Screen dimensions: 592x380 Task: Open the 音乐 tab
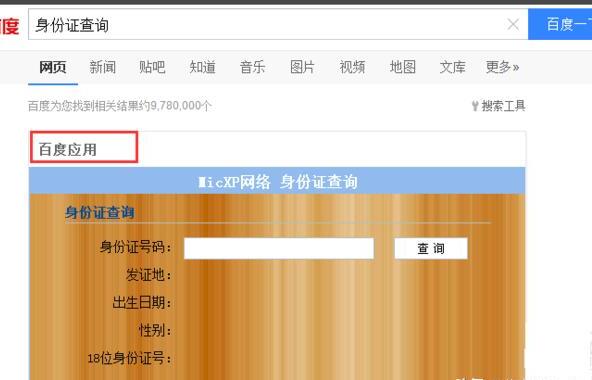point(252,68)
